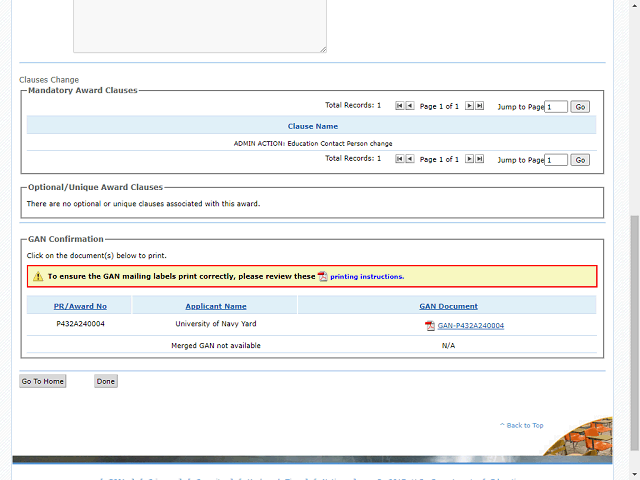
Task: Open the printing instructions link
Action: 366,276
